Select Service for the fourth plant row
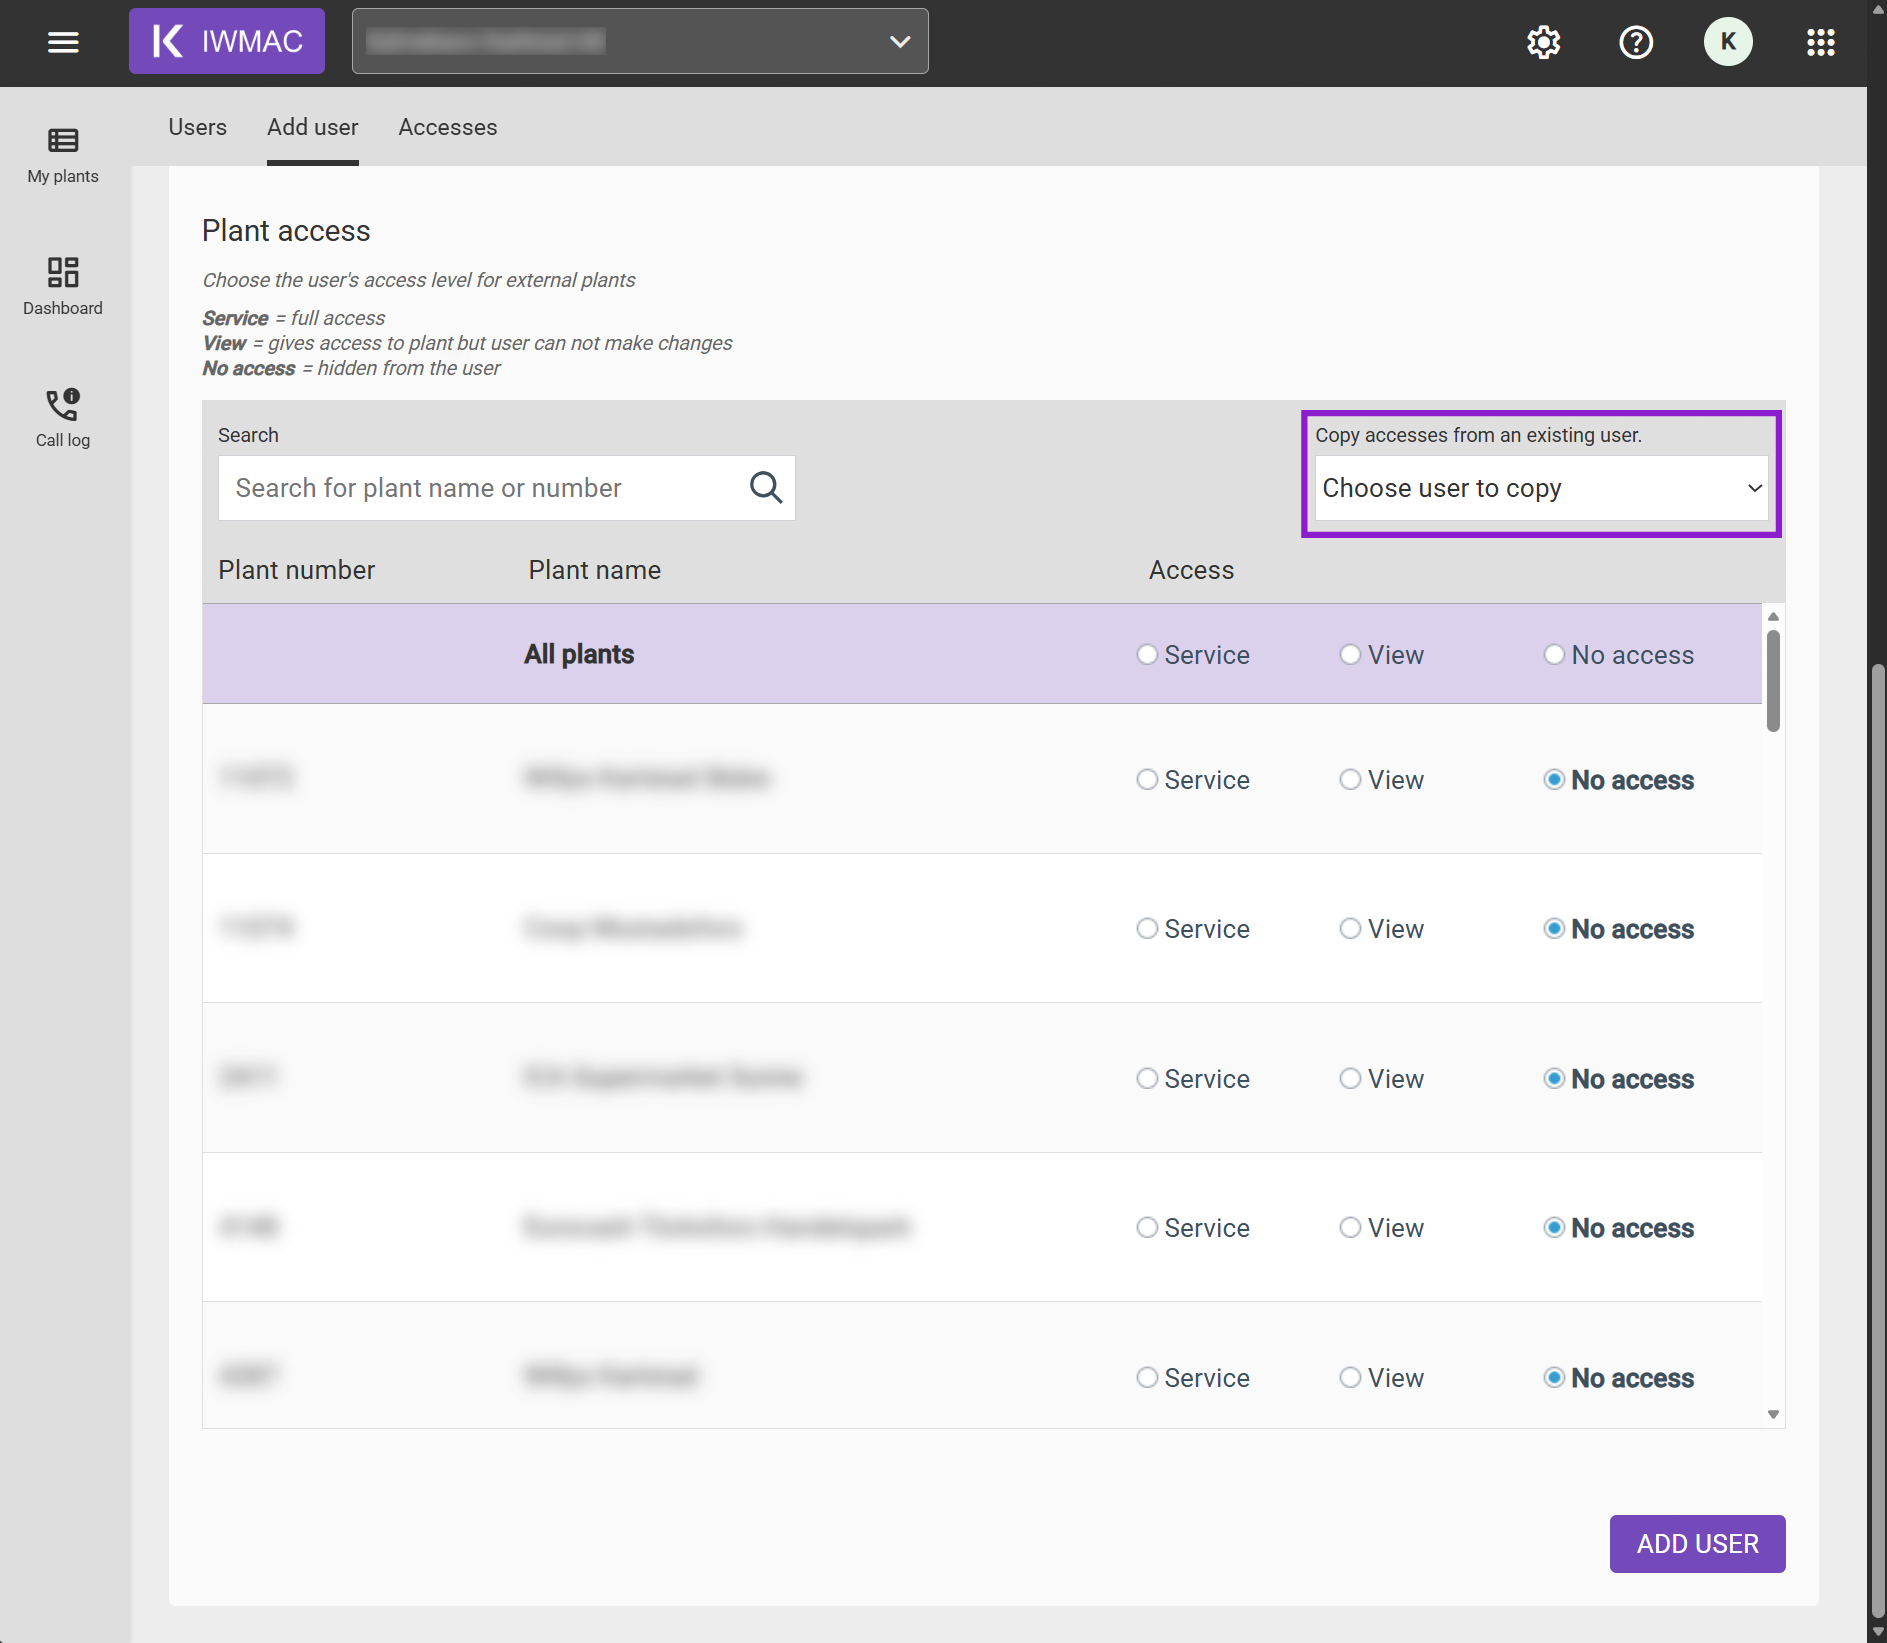The image size is (1887, 1643). coord(1147,1227)
